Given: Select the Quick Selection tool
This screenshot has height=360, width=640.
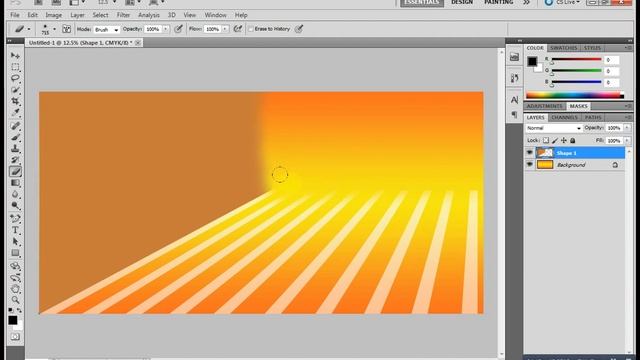Looking at the screenshot, I should [x=16, y=89].
